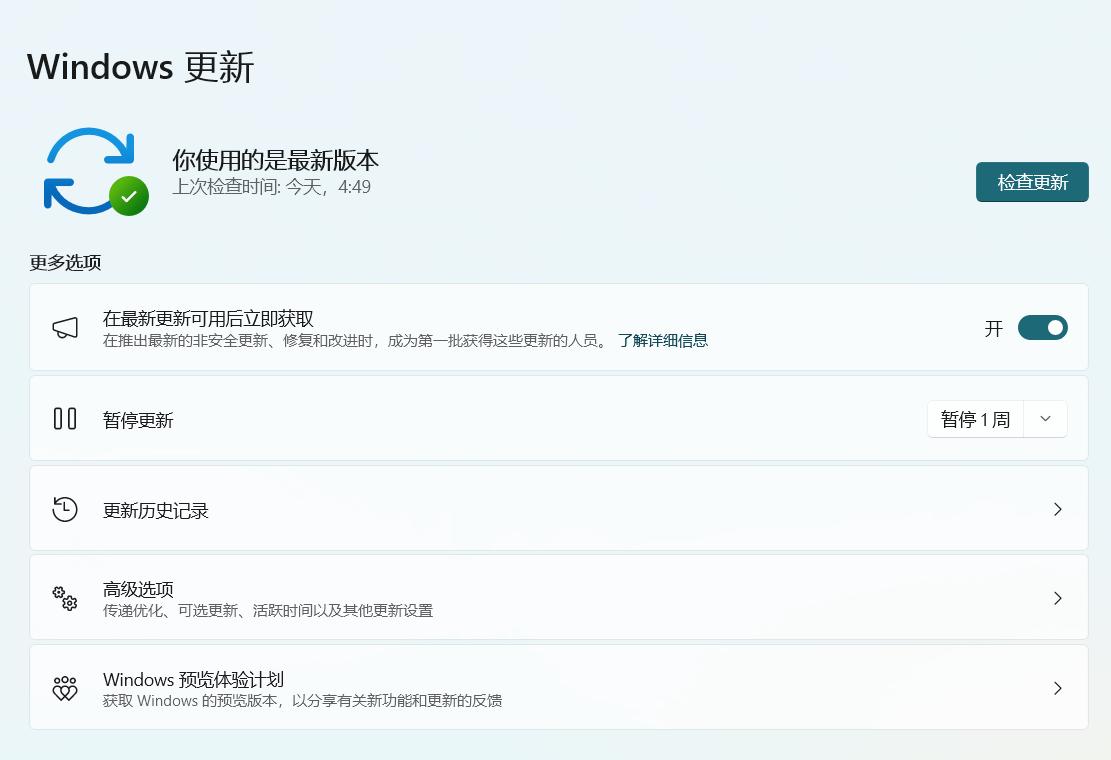Image resolution: width=1111 pixels, height=760 pixels.
Task: Click the 高级选项 title text
Action: (138, 589)
